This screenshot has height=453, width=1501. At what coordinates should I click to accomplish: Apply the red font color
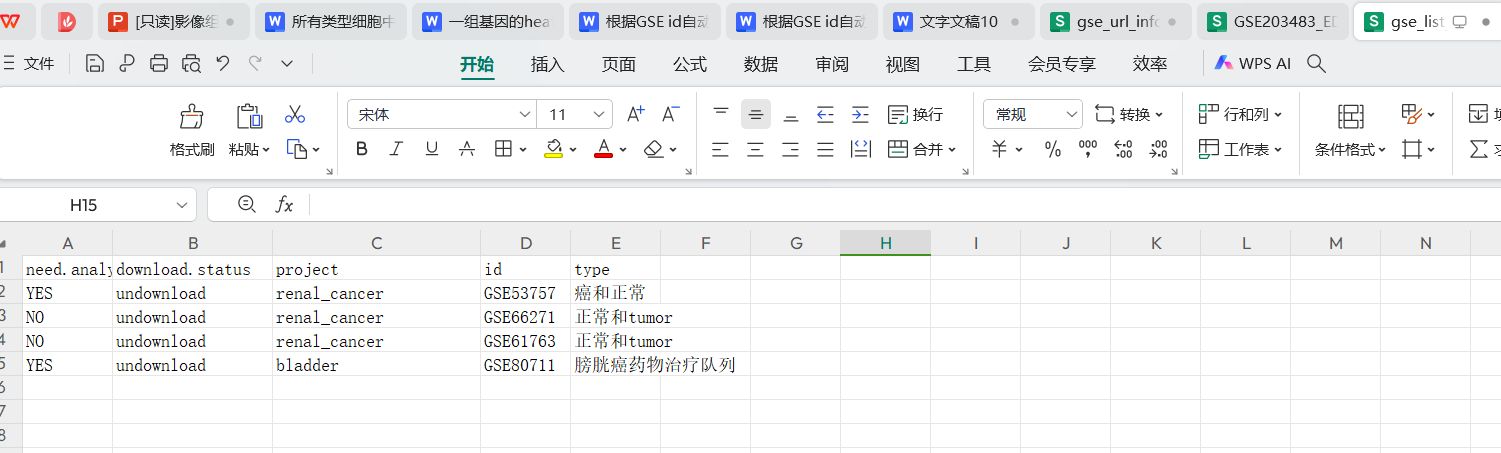[x=603, y=149]
